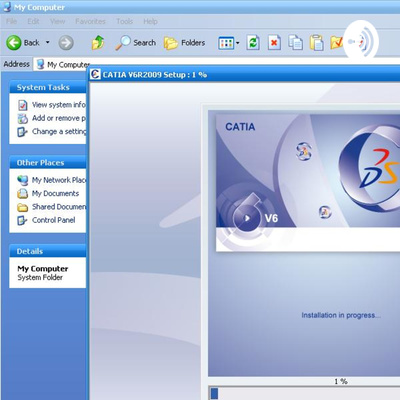The image size is (400, 400).
Task: Click the CATIA setup title bar icon
Action: (95, 74)
